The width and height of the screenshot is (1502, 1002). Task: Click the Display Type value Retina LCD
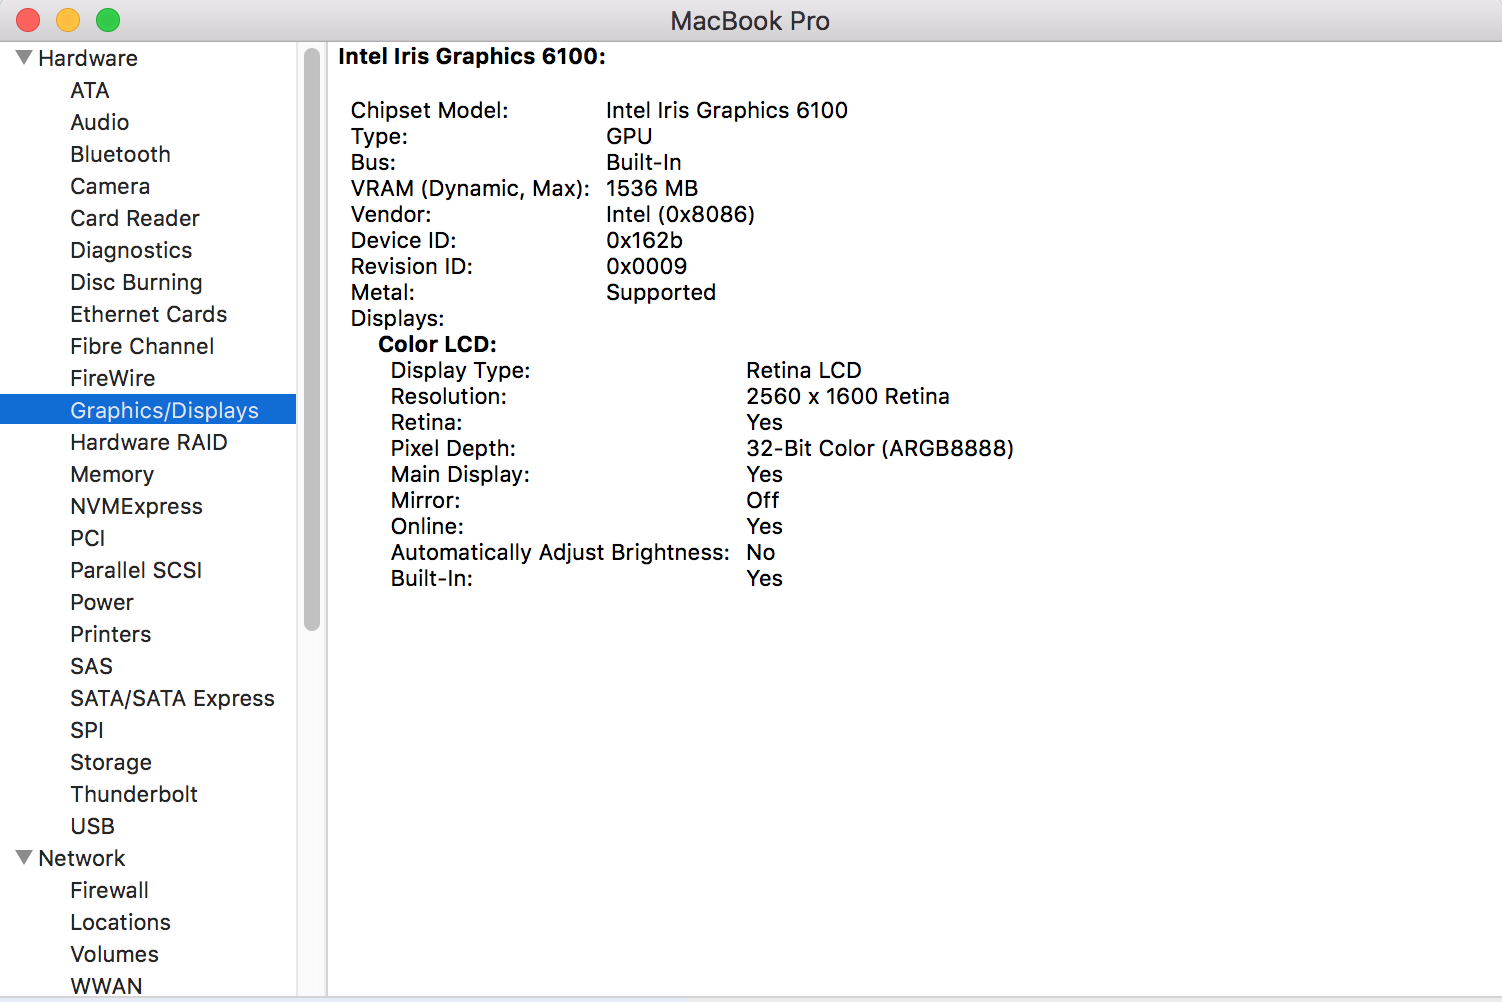(803, 370)
